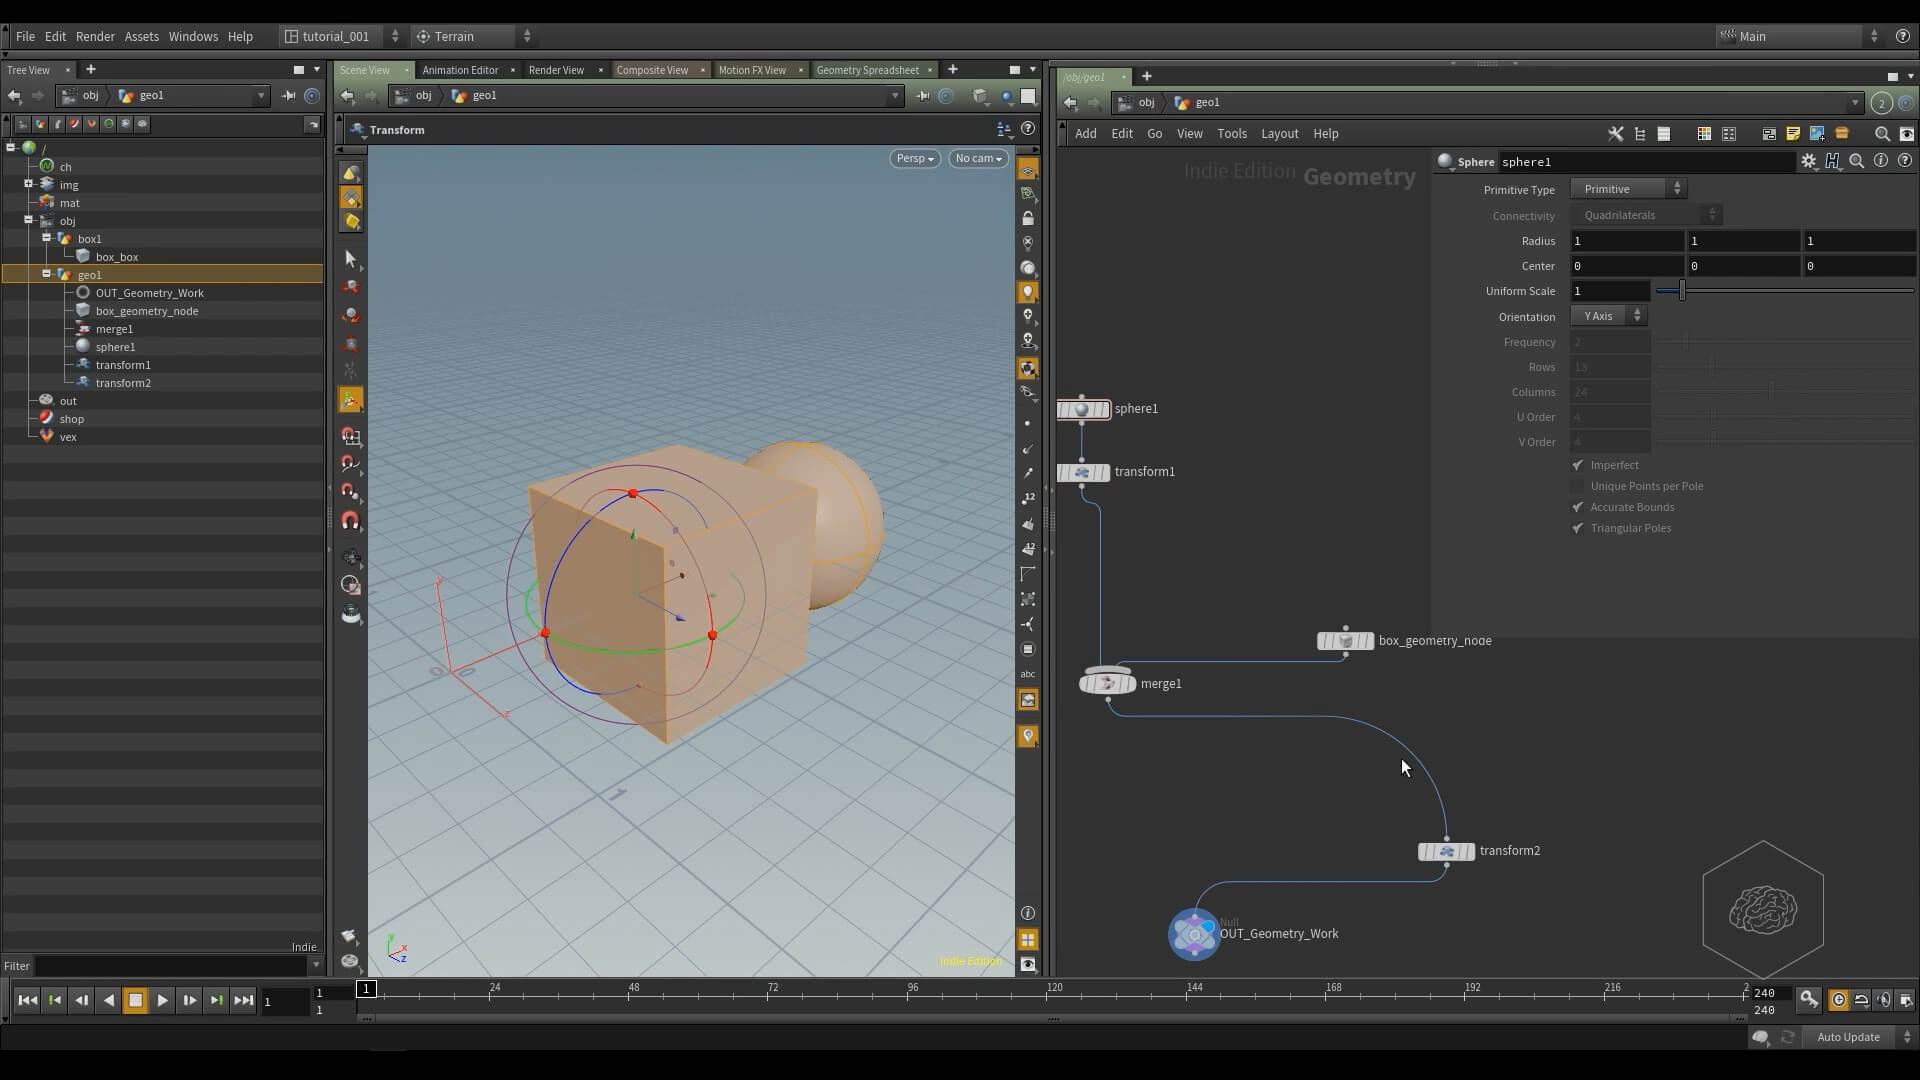This screenshot has width=1920, height=1080.
Task: Click the transform2 node icon
Action: 1446,852
